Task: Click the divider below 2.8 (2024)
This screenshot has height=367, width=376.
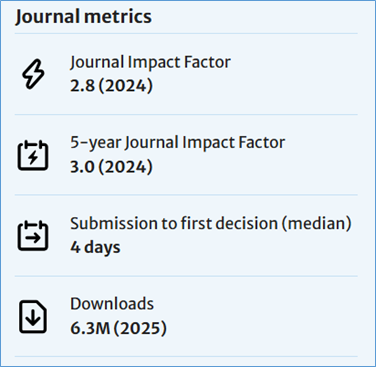Action: (x=186, y=114)
